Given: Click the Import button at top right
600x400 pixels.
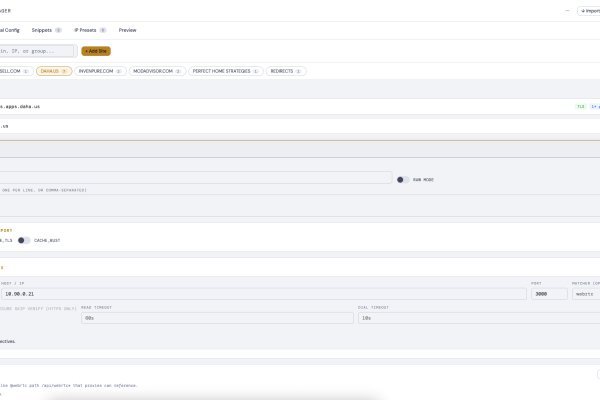Looking at the screenshot, I should tap(589, 11).
